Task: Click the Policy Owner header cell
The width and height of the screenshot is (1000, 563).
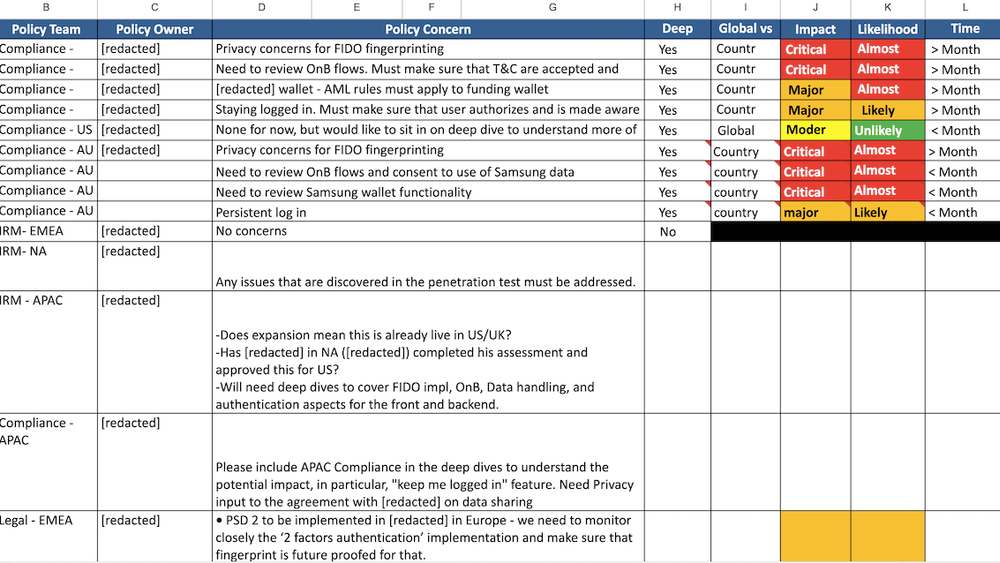Action: (x=154, y=29)
